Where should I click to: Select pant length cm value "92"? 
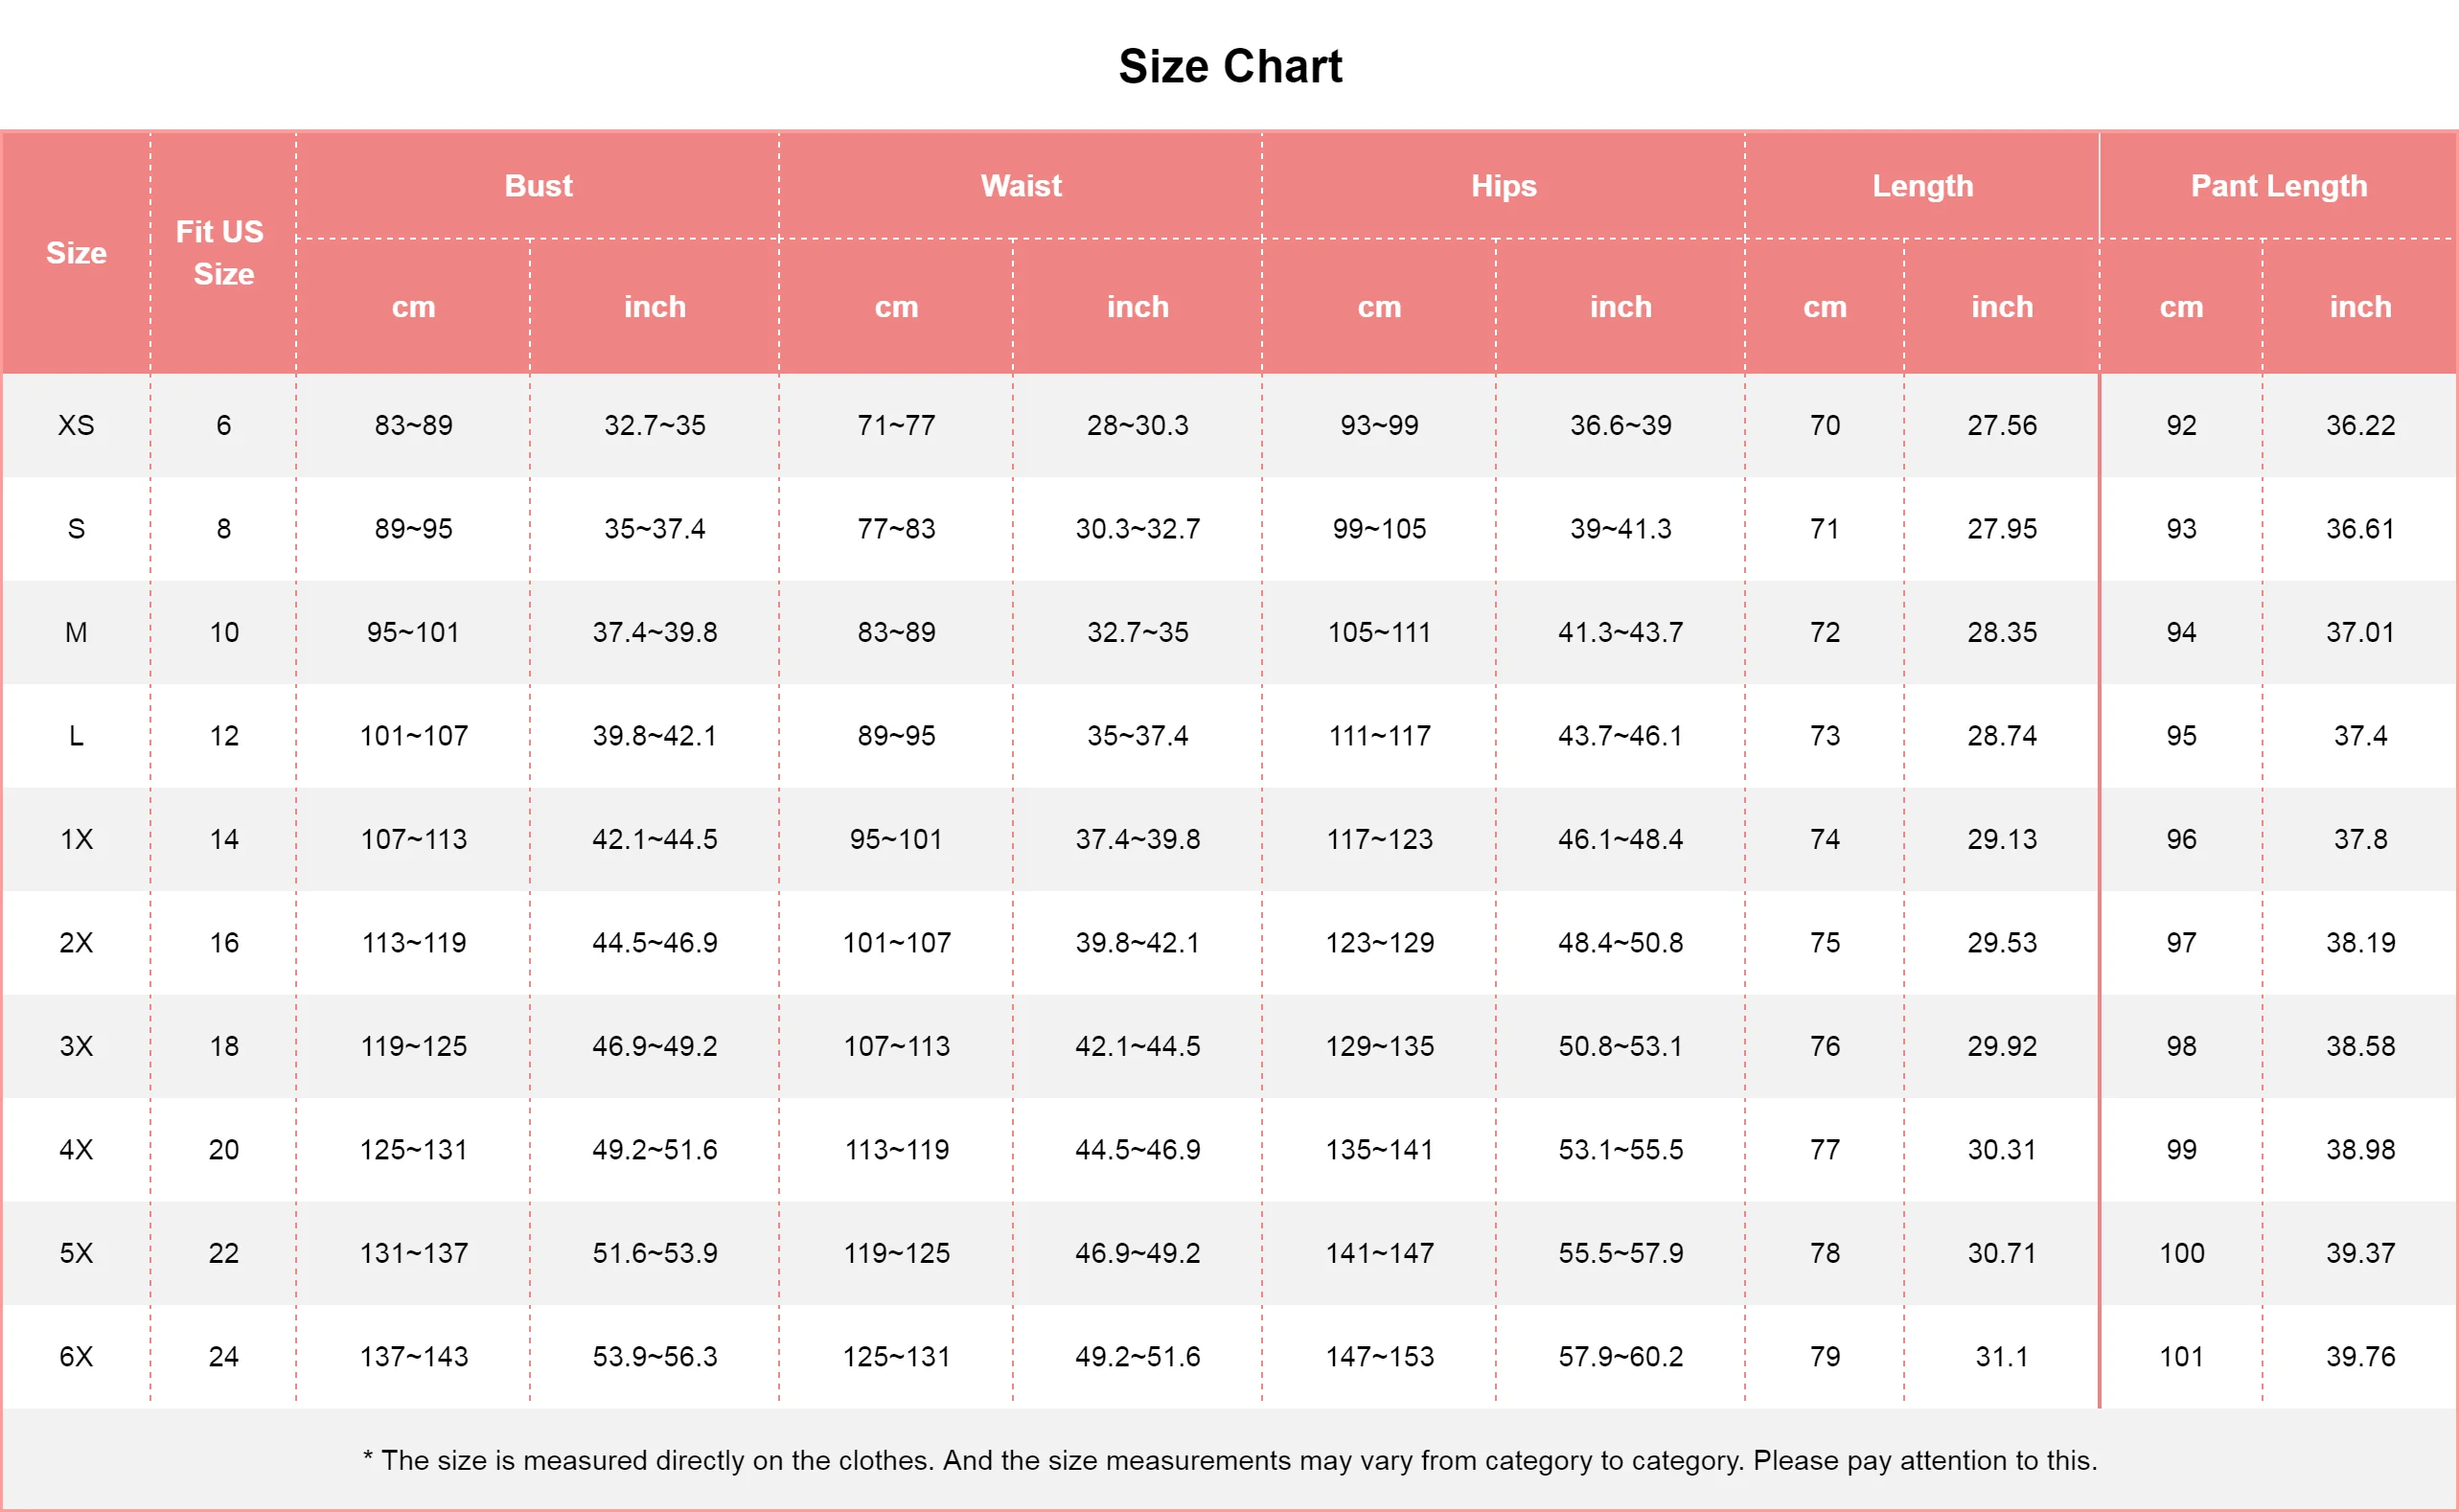tap(2181, 426)
